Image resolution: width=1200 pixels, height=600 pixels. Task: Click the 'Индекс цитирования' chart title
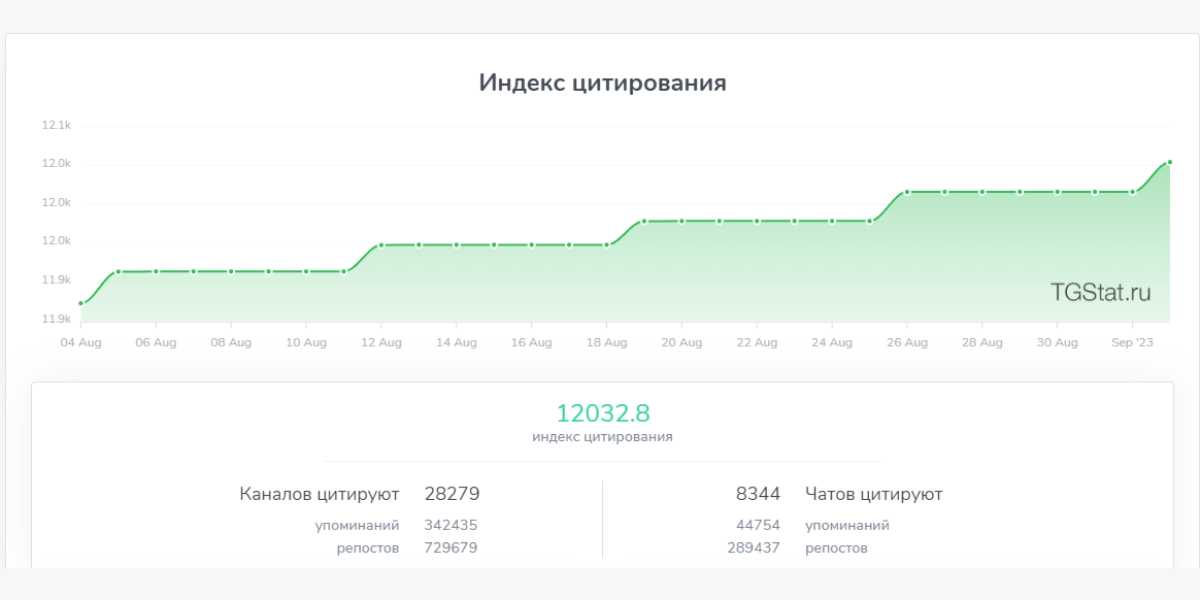[x=602, y=83]
